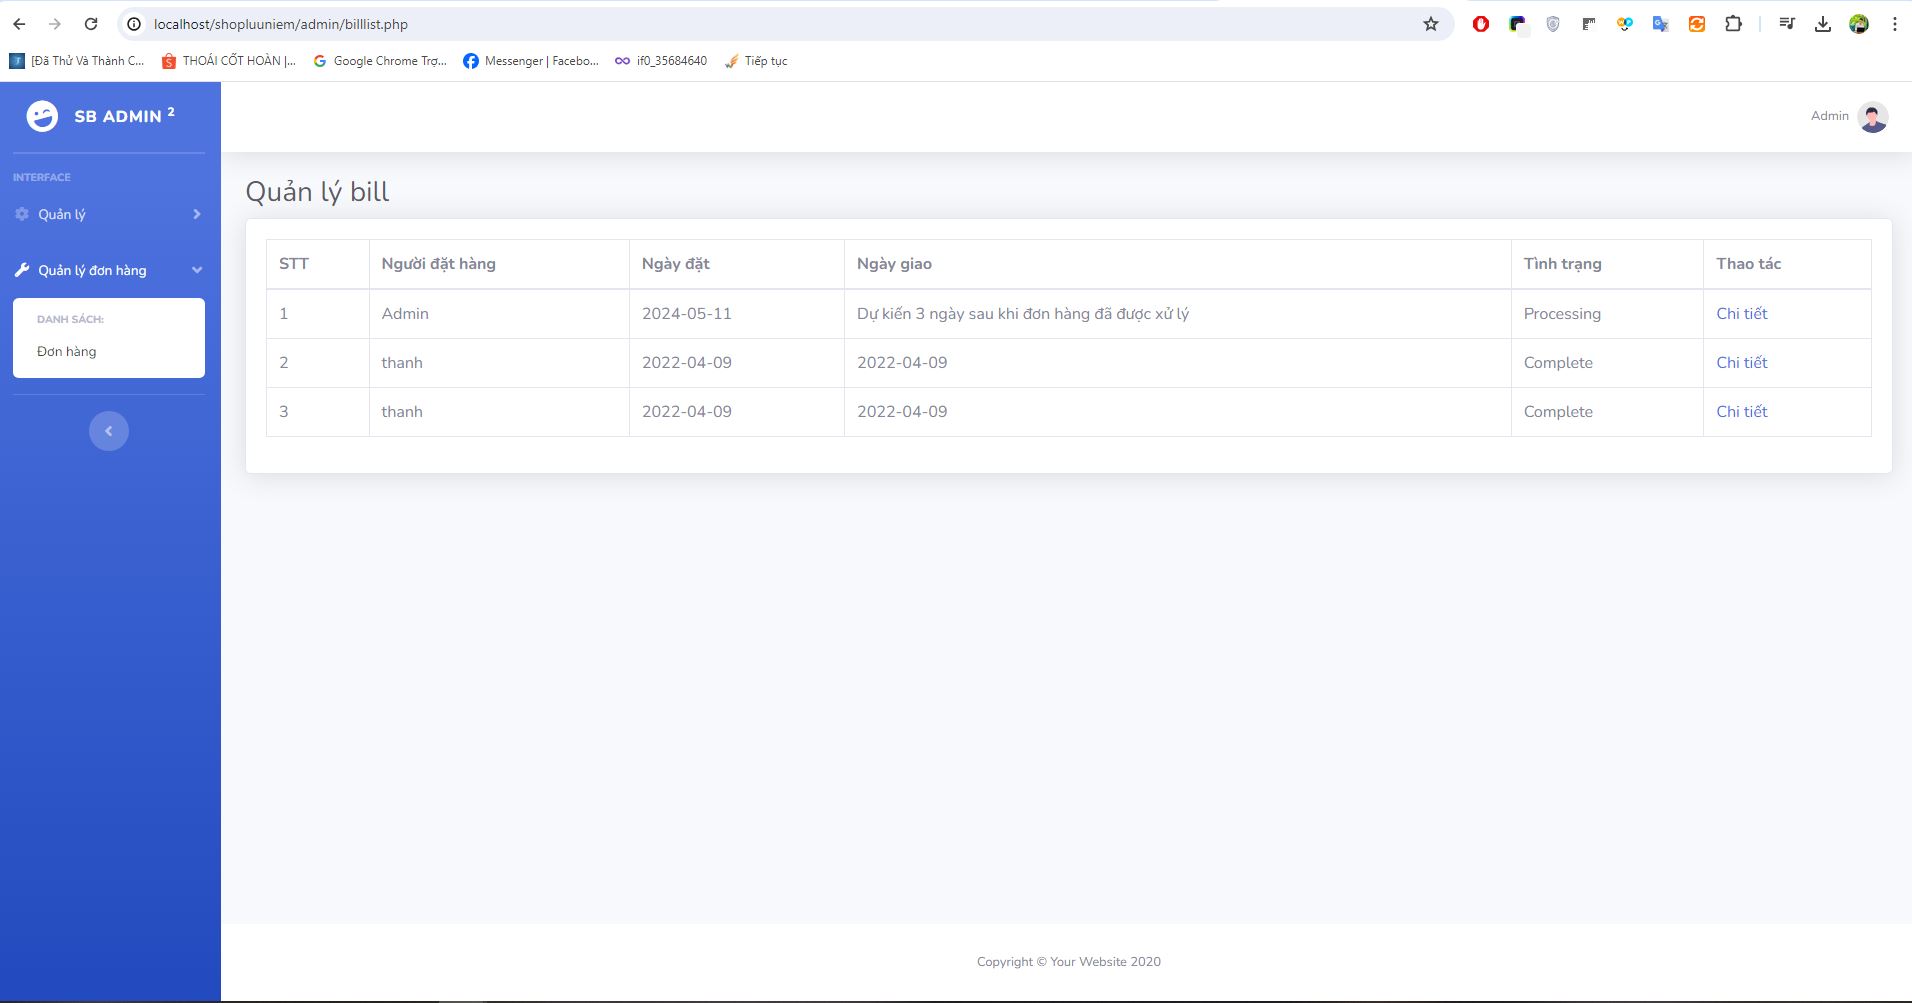Viewport: 1912px width, 1003px height.
Task: Click the browser address bar URL
Action: click(x=281, y=24)
